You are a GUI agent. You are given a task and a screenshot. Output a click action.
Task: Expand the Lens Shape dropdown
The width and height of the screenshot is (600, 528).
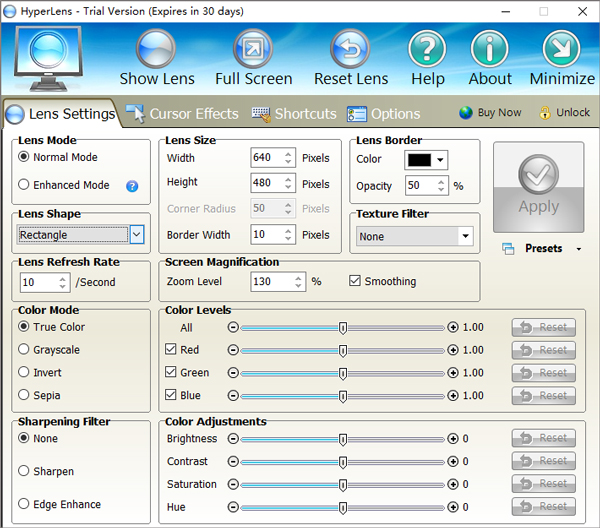(137, 235)
